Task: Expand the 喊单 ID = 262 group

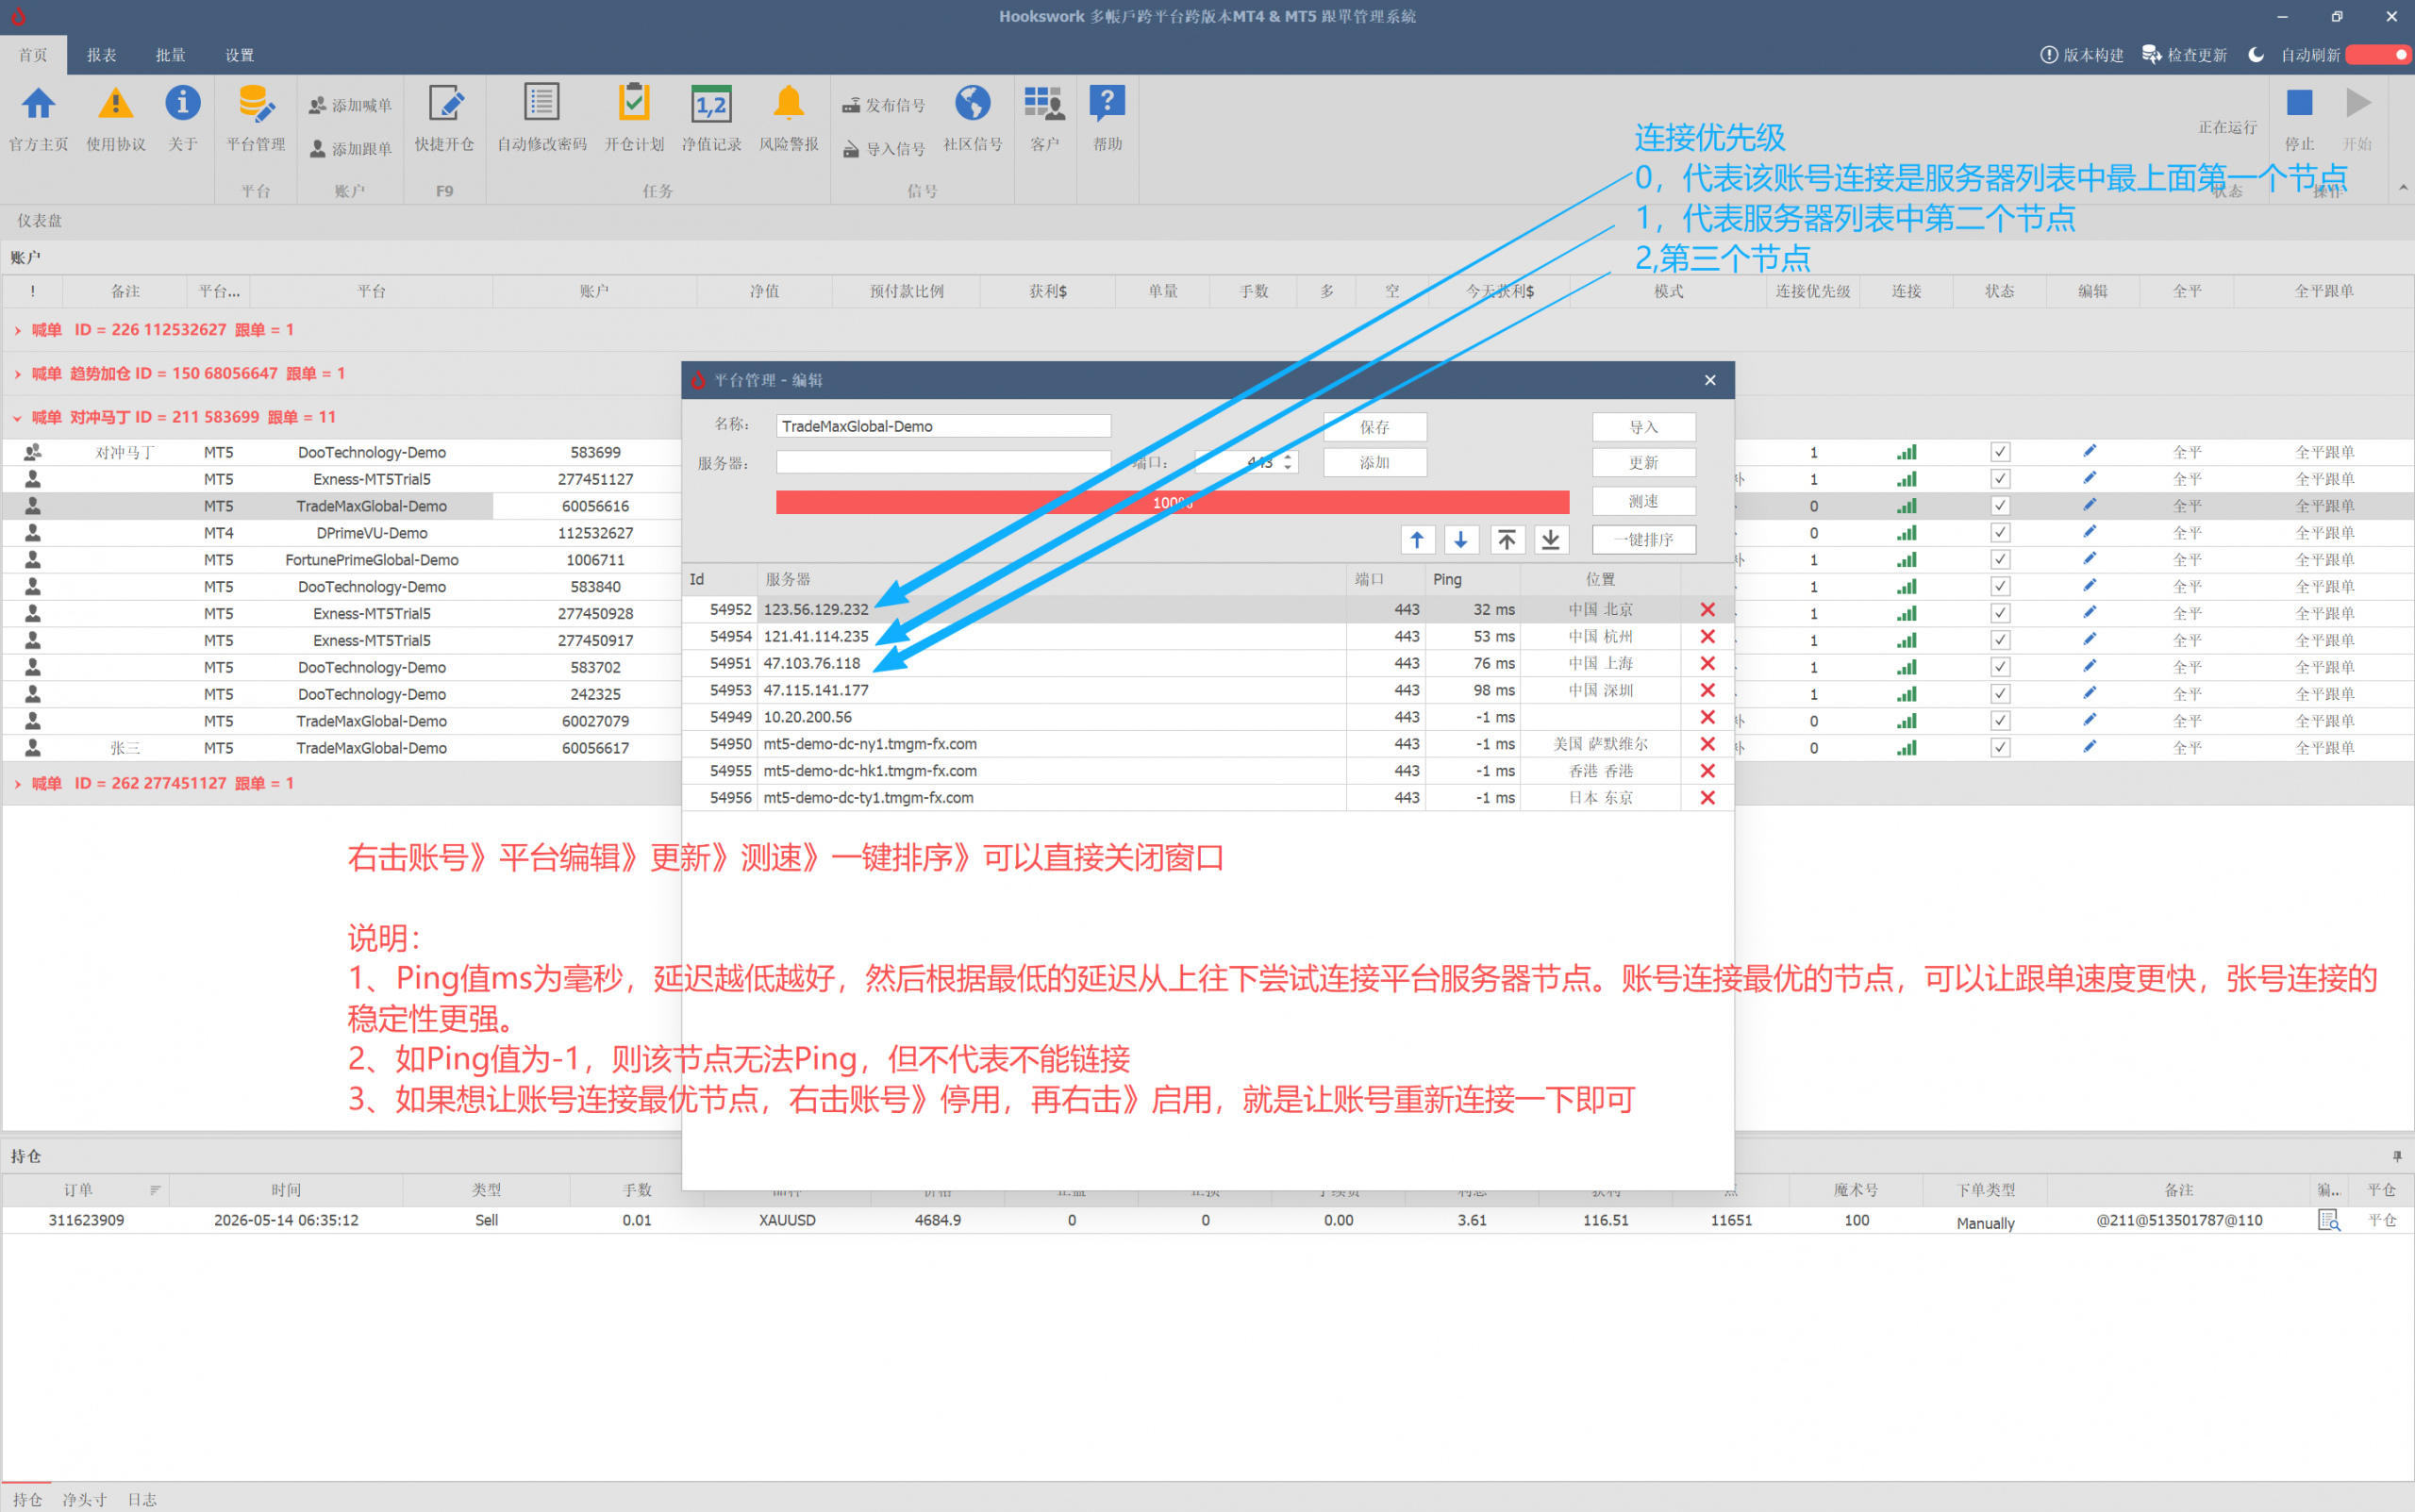Action: [x=17, y=784]
